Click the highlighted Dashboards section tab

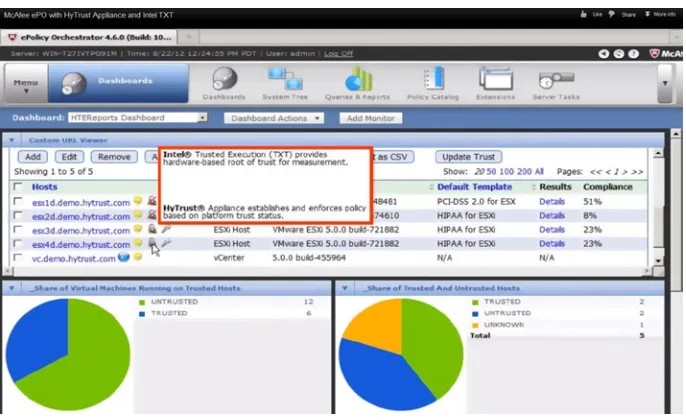pos(118,84)
